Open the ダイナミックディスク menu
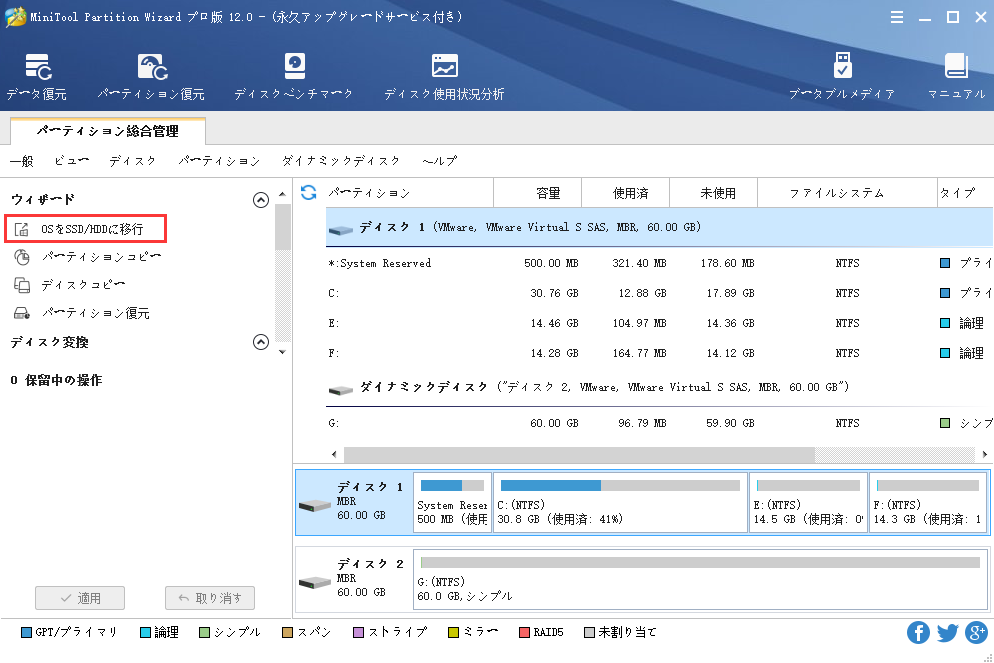This screenshot has height=663, width=994. pyautogui.click(x=341, y=161)
